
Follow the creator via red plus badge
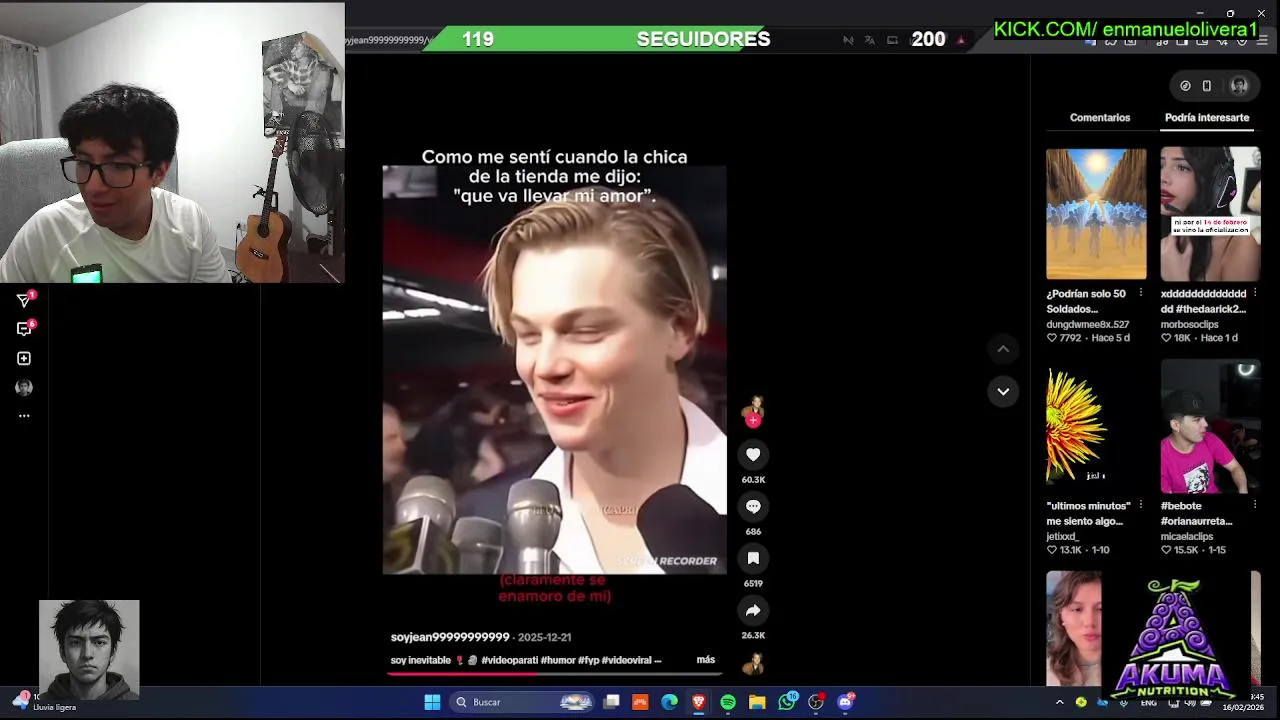point(753,421)
